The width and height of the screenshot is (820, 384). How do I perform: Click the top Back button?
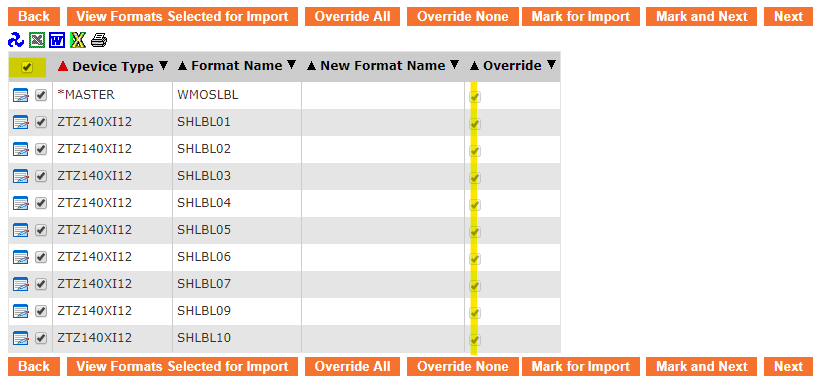tap(34, 17)
